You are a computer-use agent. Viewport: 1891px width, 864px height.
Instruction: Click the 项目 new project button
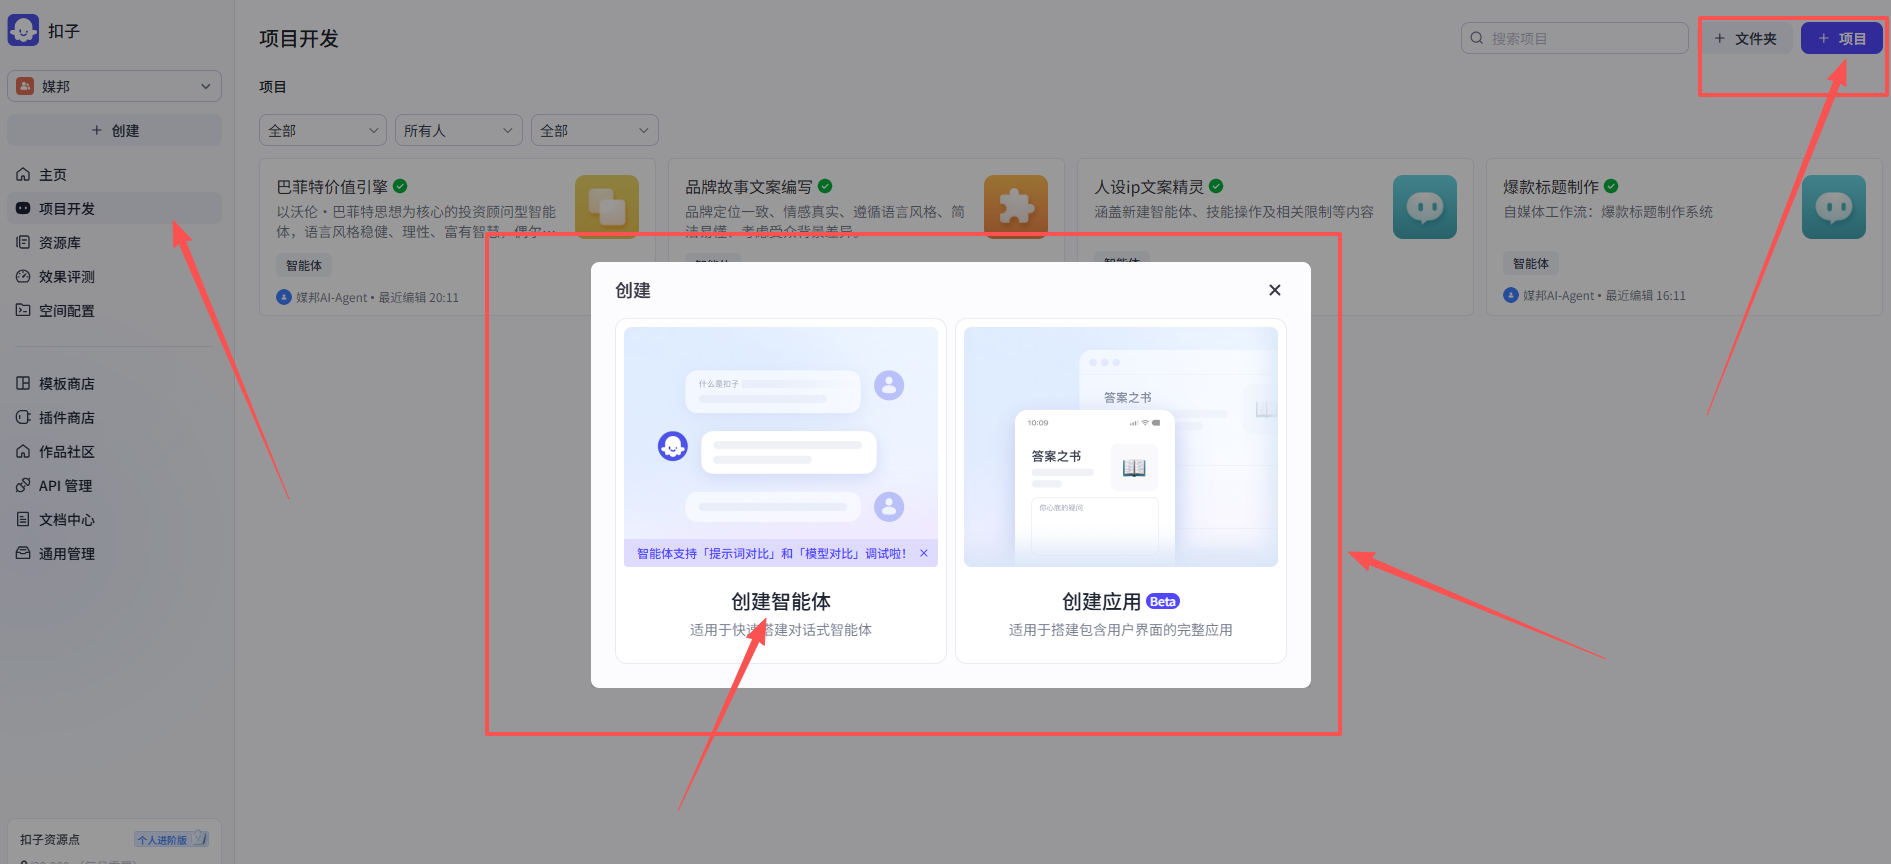coord(1841,38)
